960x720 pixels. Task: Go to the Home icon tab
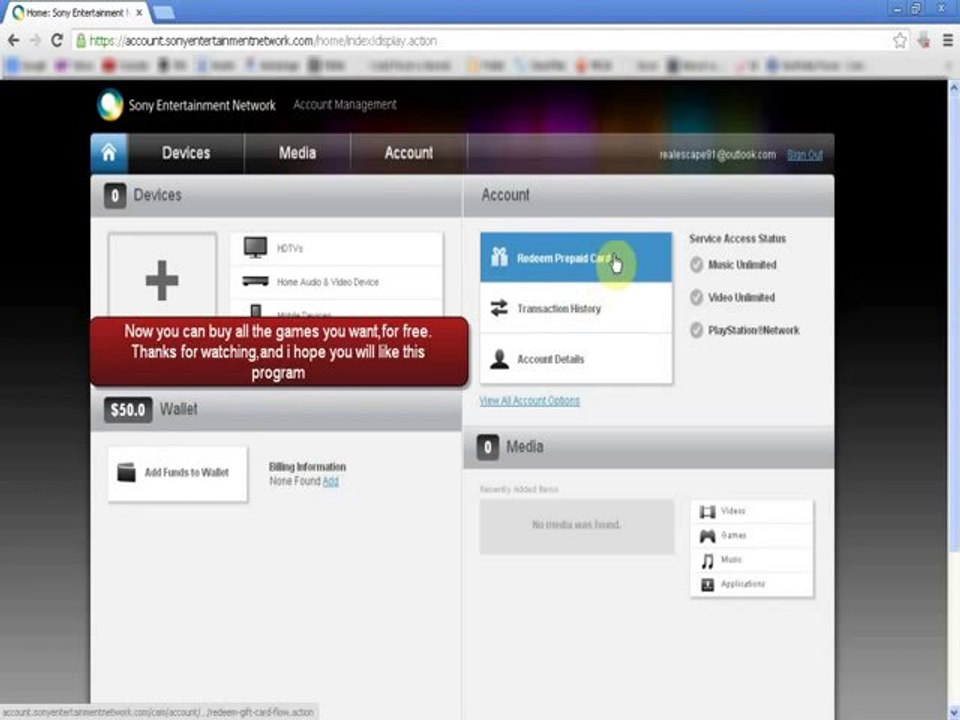pyautogui.click(x=109, y=152)
